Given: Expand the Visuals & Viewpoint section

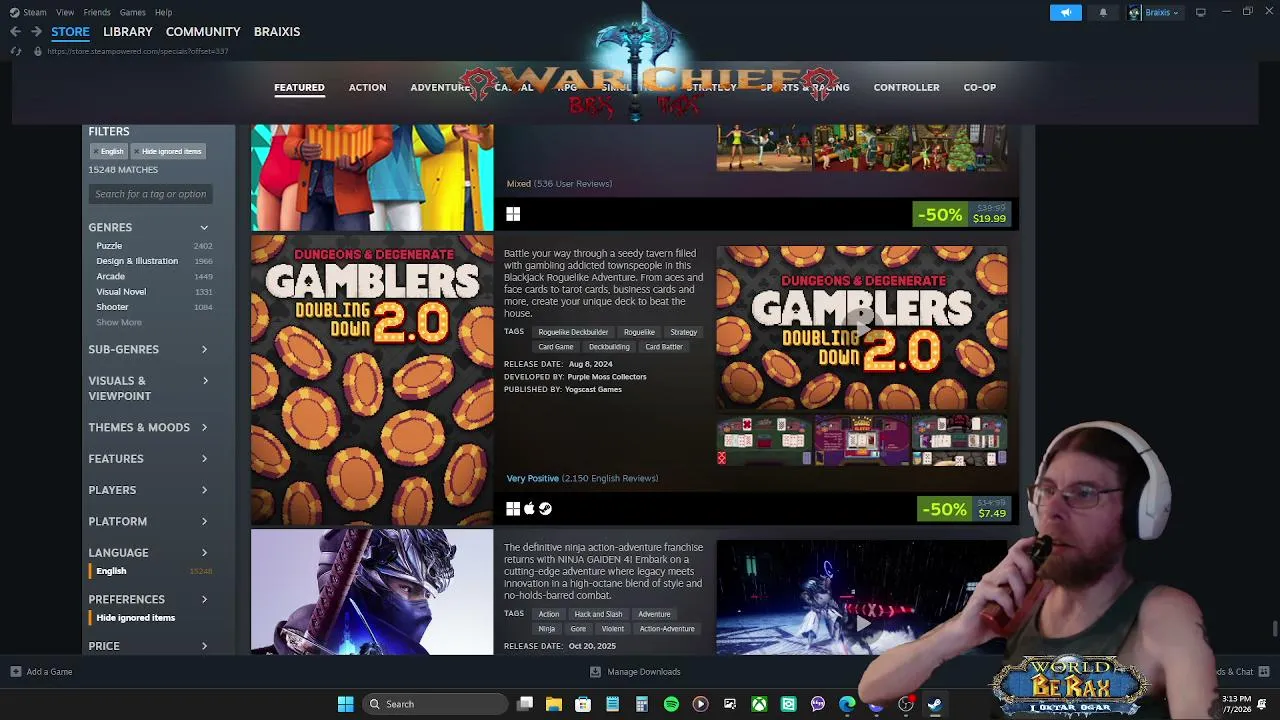Looking at the screenshot, I should pyautogui.click(x=148, y=388).
